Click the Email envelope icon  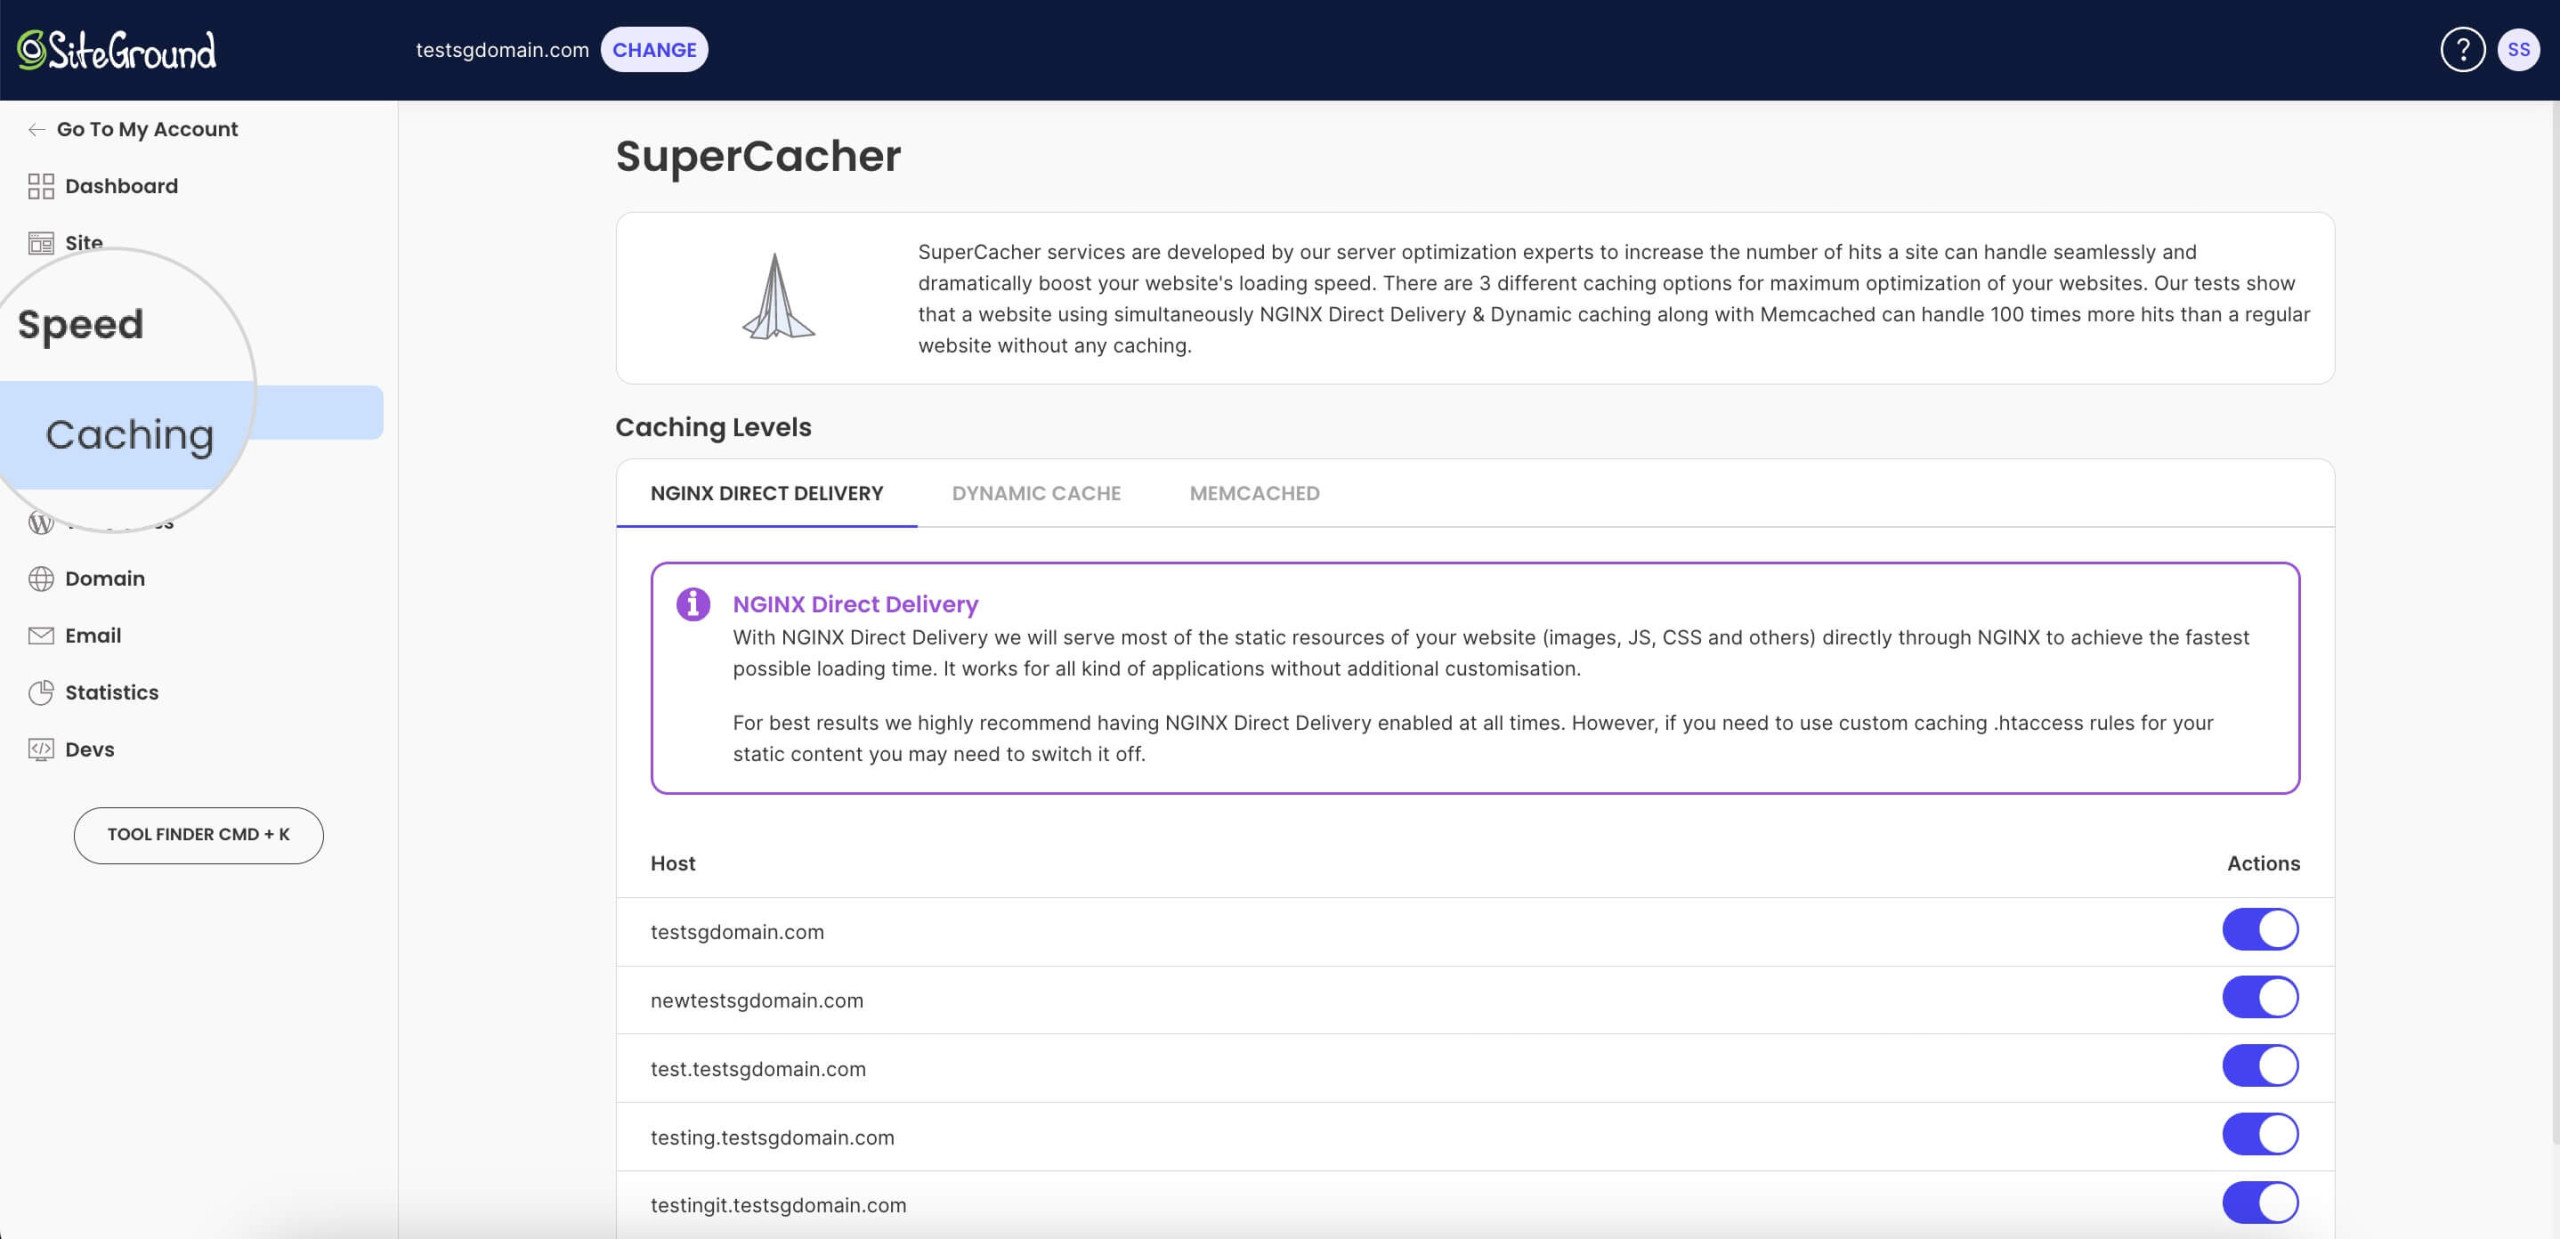pyautogui.click(x=41, y=636)
